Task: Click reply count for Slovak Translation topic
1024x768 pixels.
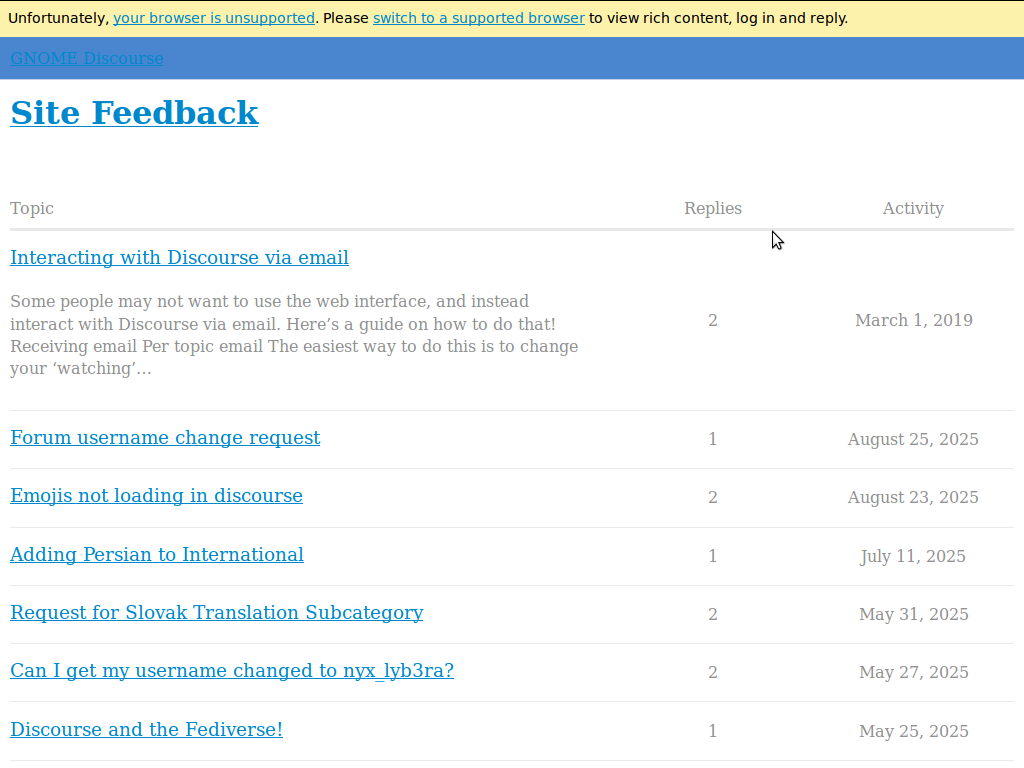Action: 712,614
